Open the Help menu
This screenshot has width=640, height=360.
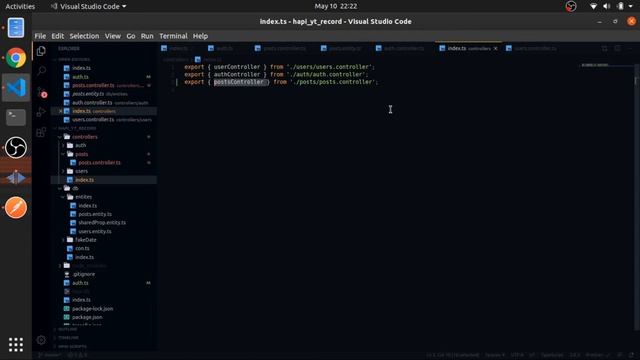[x=200, y=36]
